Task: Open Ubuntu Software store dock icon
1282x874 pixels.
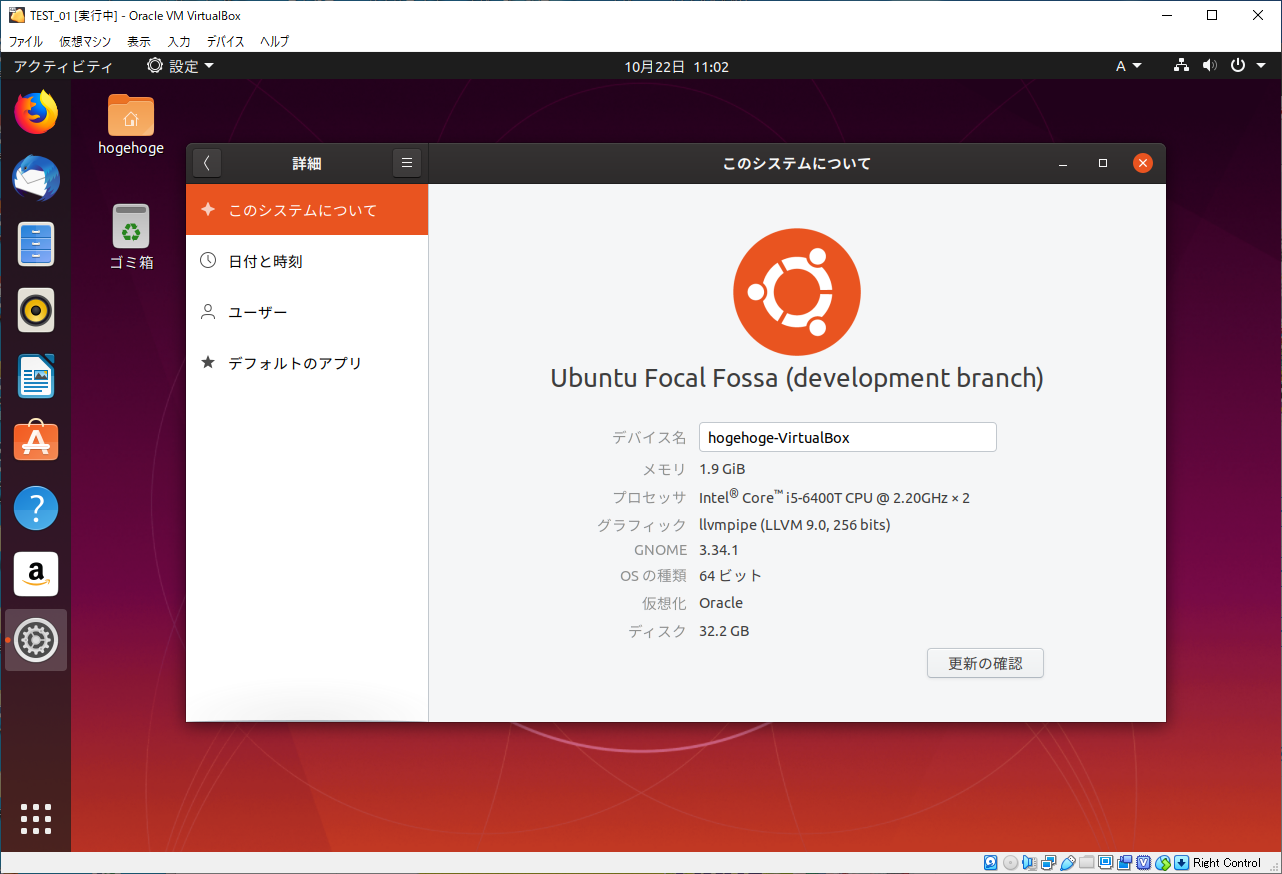Action: tap(36, 441)
